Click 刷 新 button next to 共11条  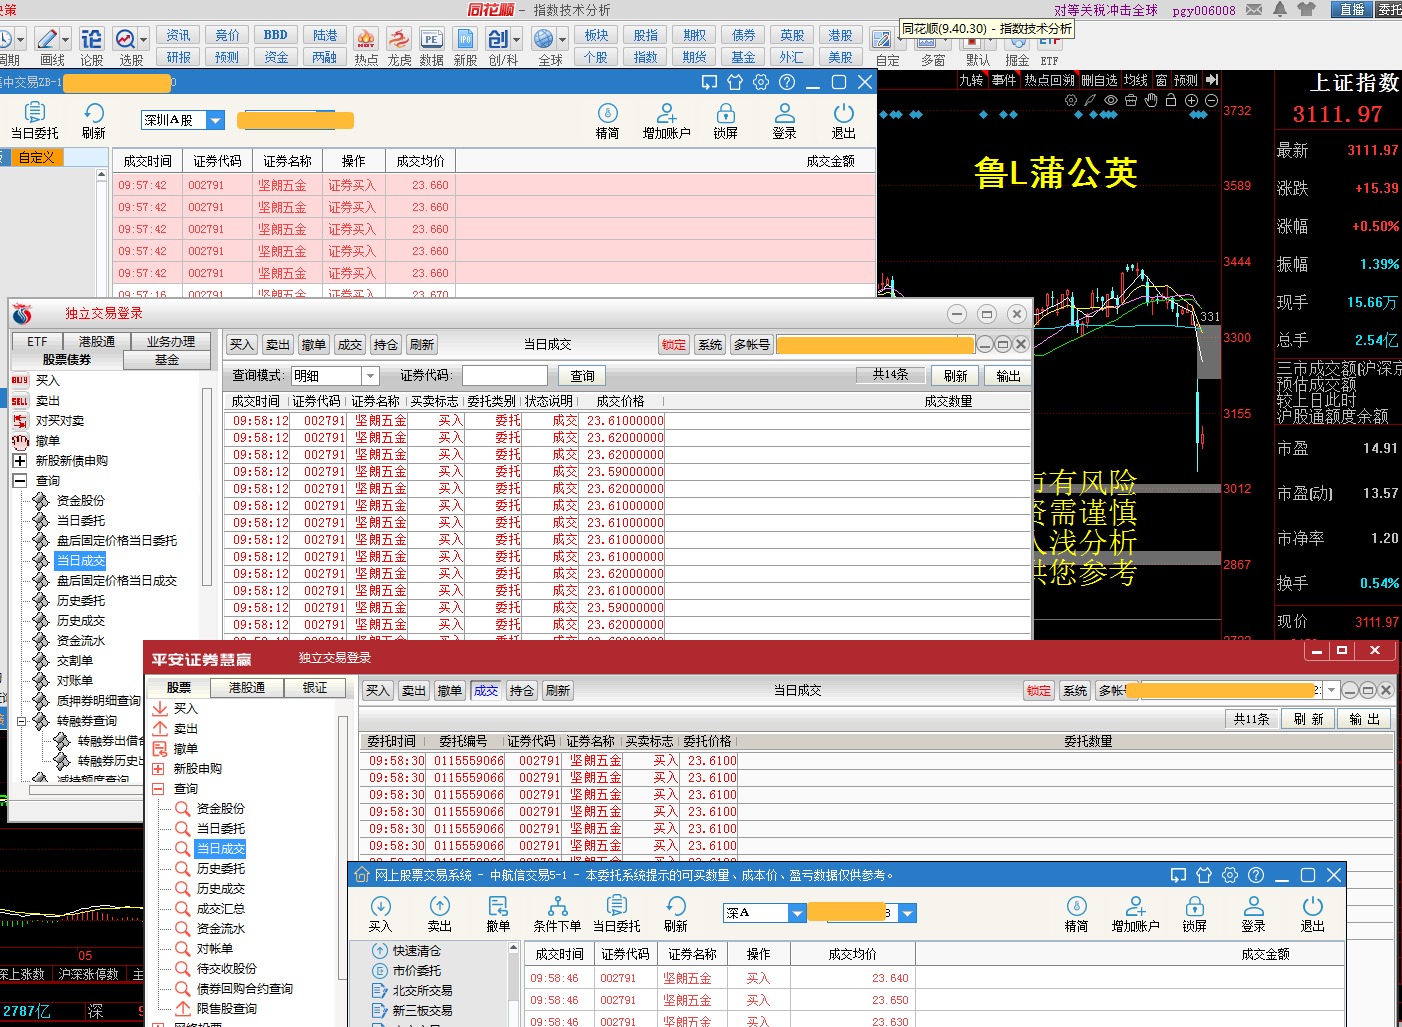coord(1309,719)
